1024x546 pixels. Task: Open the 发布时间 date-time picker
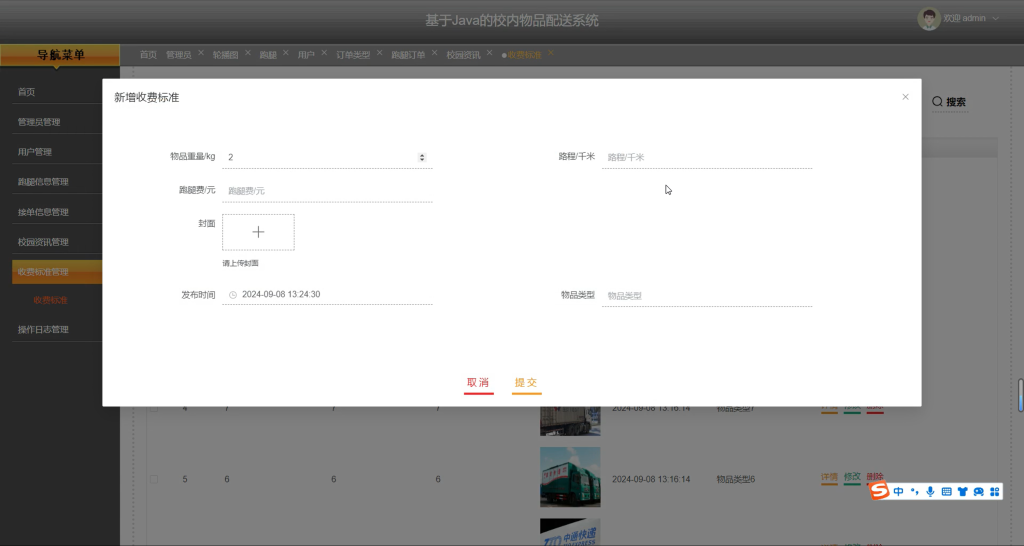pyautogui.click(x=327, y=295)
